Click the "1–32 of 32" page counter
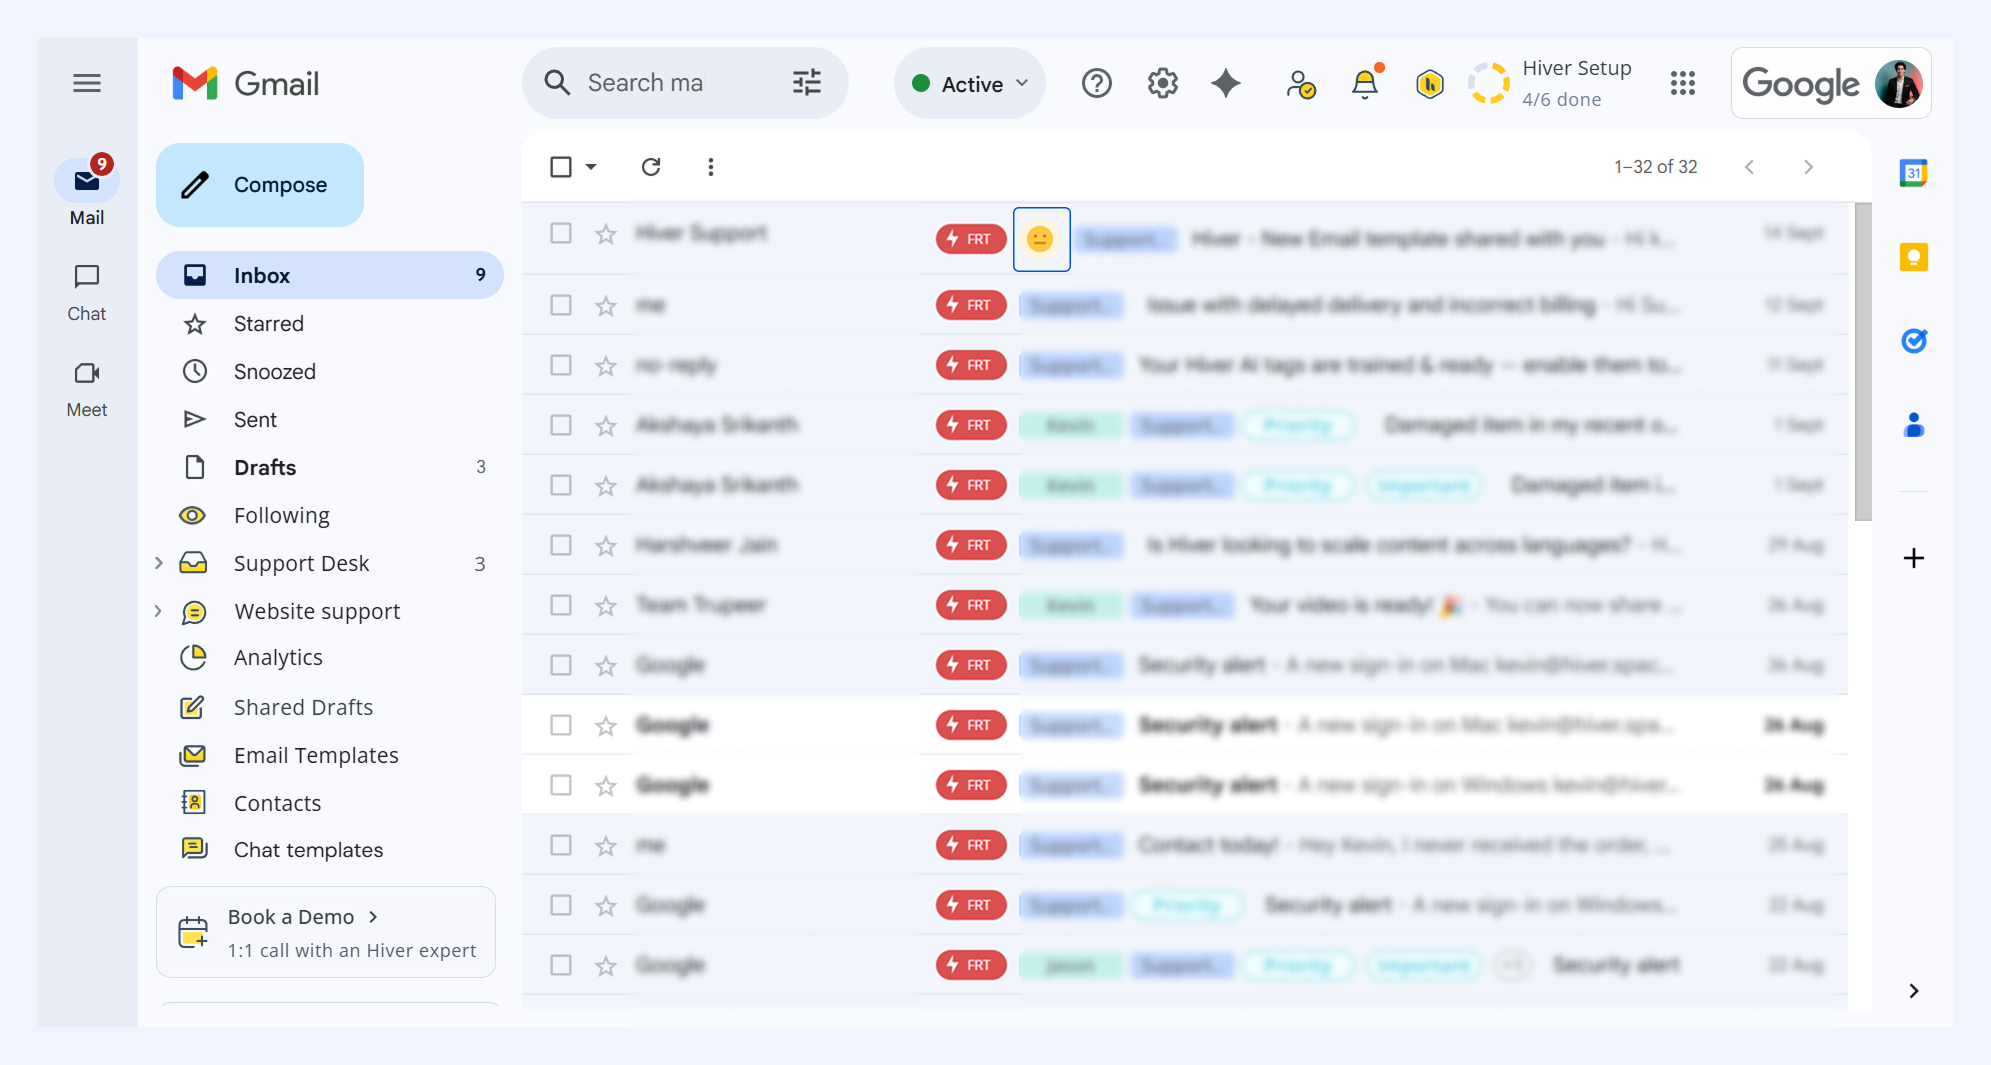The height and width of the screenshot is (1065, 1991). [x=1655, y=167]
